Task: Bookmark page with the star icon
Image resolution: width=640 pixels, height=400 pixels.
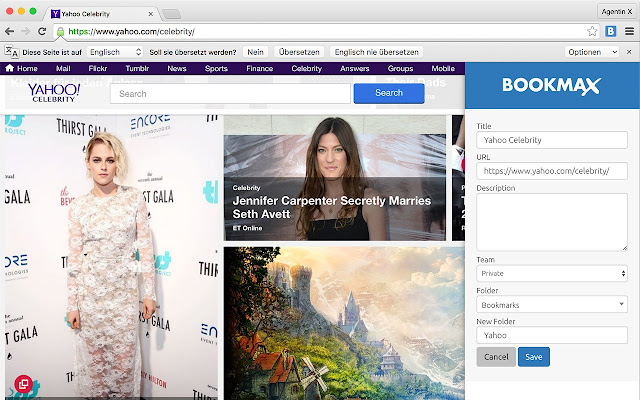Action: click(x=592, y=31)
